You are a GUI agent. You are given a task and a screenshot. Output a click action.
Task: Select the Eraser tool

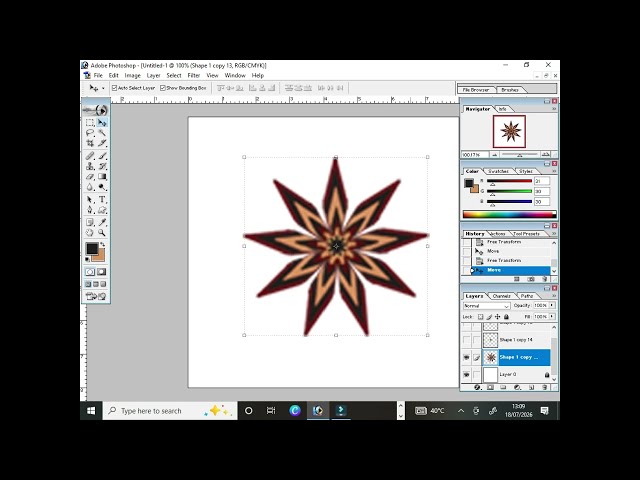pyautogui.click(x=90, y=177)
